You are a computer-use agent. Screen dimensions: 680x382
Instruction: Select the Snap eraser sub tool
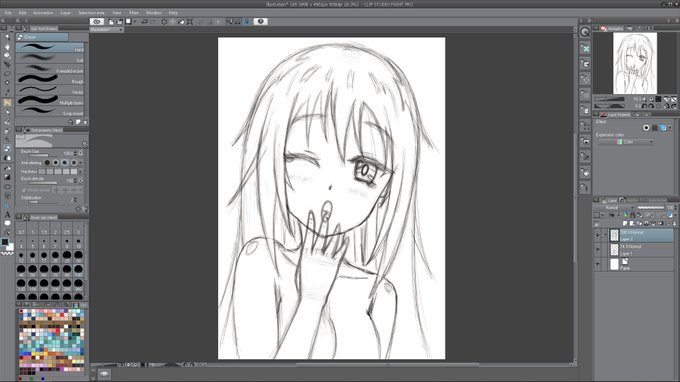click(50, 111)
